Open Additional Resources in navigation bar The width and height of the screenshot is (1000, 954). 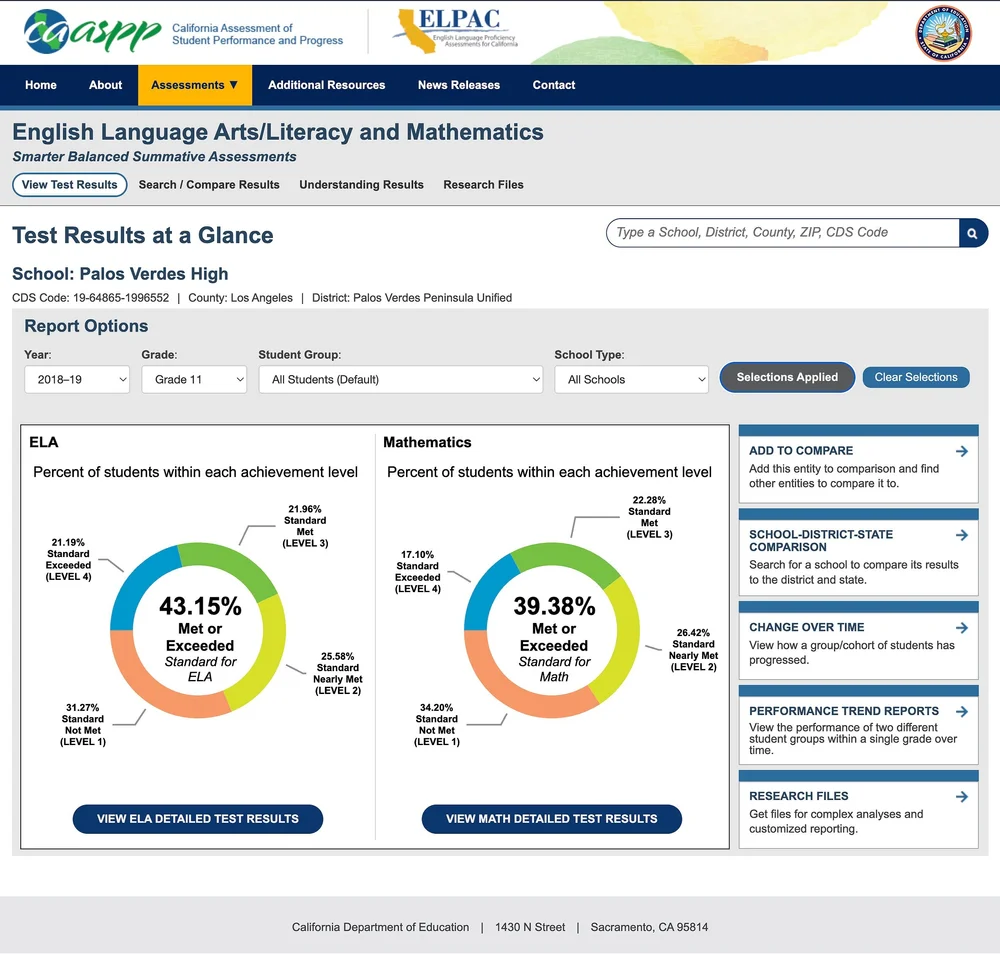point(327,85)
